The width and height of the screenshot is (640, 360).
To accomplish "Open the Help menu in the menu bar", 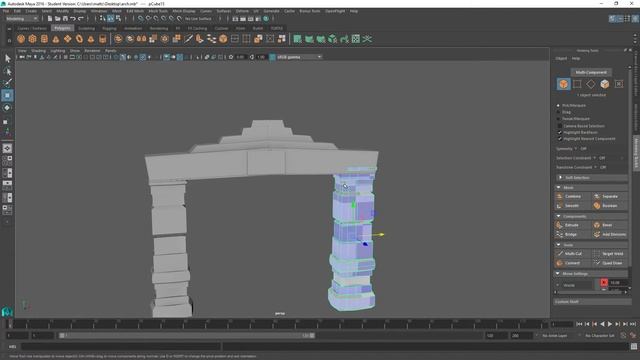I will point(353,11).
